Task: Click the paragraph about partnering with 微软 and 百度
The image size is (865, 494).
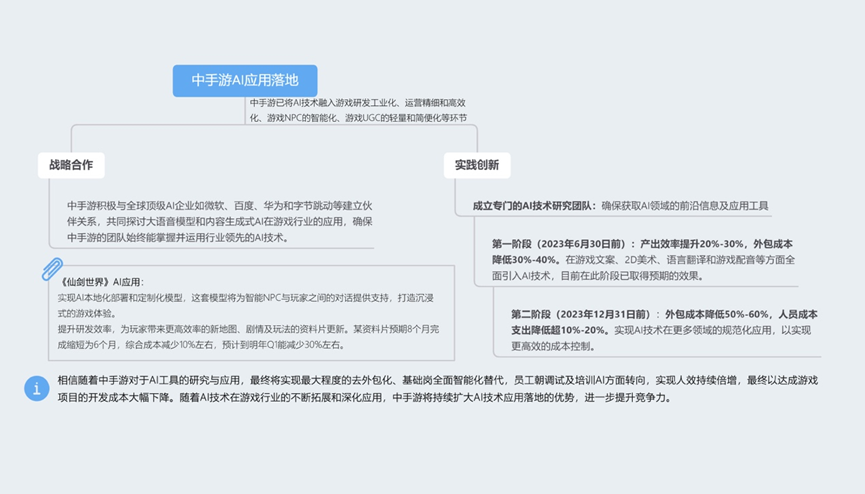Action: pyautogui.click(x=210, y=221)
